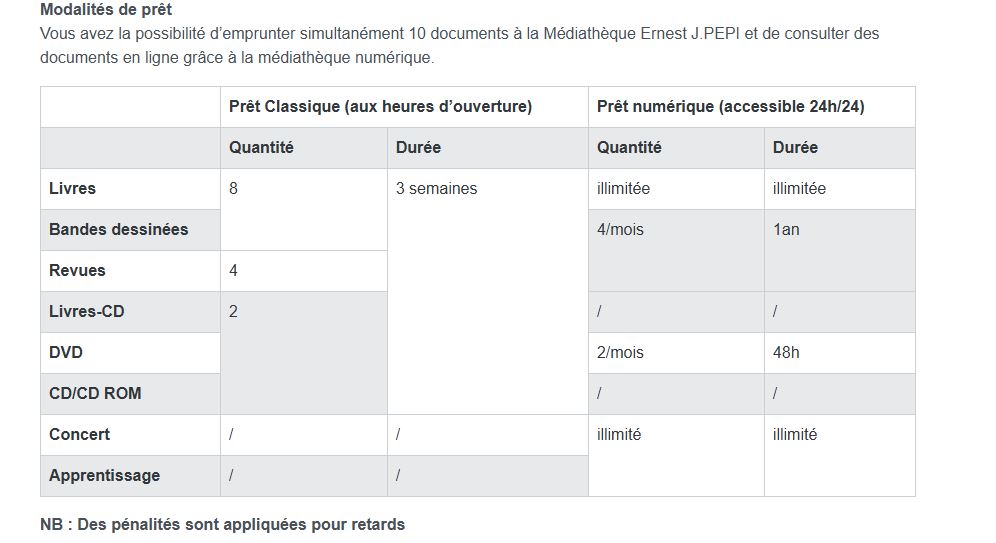Select the "CD/CD ROM" row label
Viewport: 996px width, 543px height.
(95, 393)
